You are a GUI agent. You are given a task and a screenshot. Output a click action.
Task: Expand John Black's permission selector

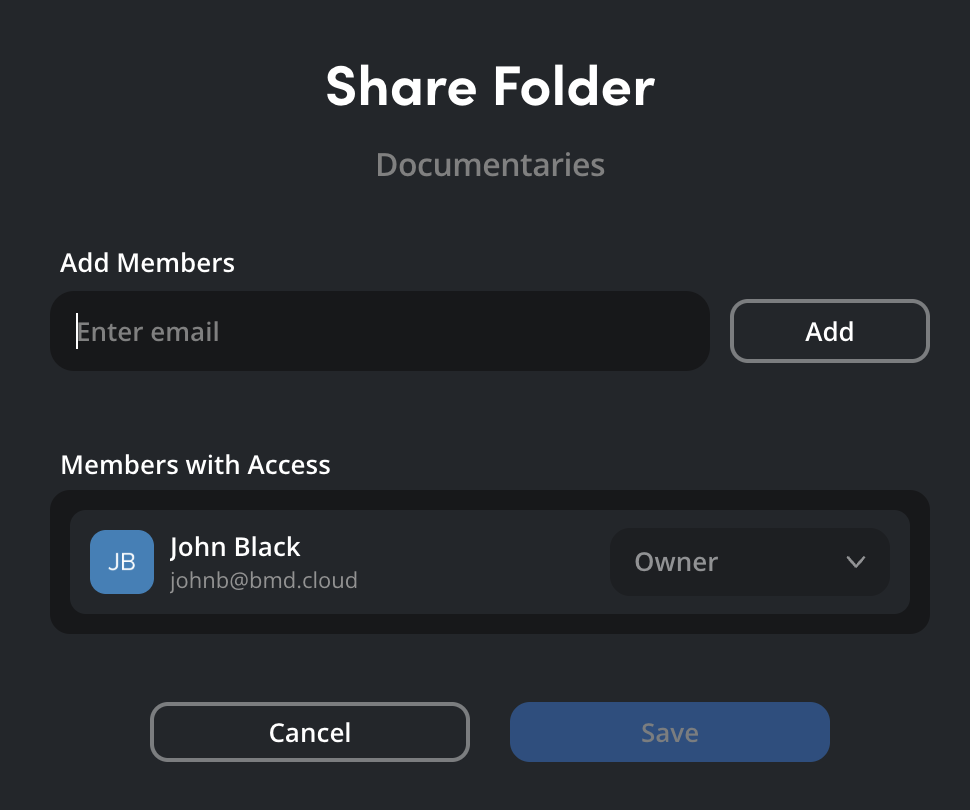748,562
